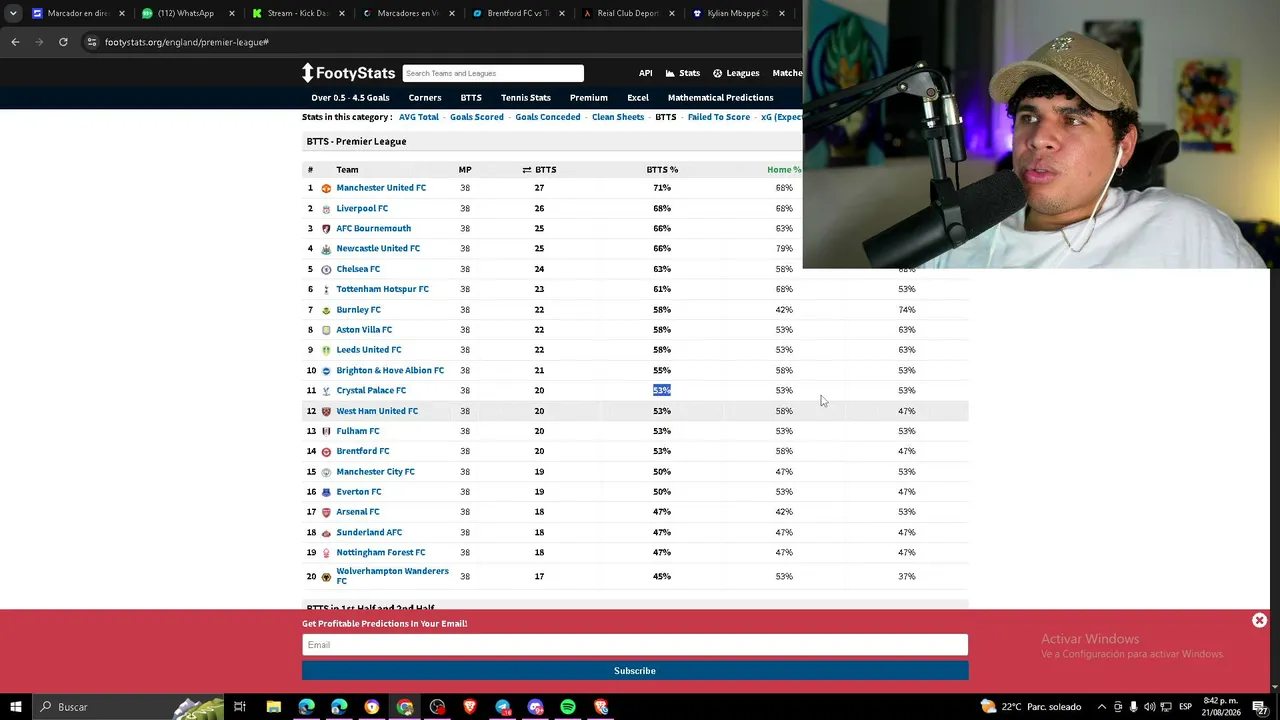Open Spotify from the taskbar
1280x720 pixels.
(x=568, y=707)
